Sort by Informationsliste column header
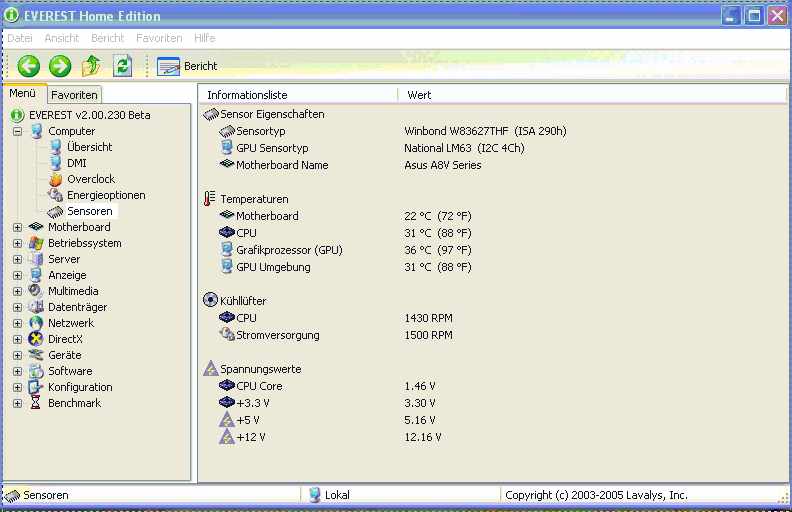This screenshot has width=792, height=512. [298, 95]
